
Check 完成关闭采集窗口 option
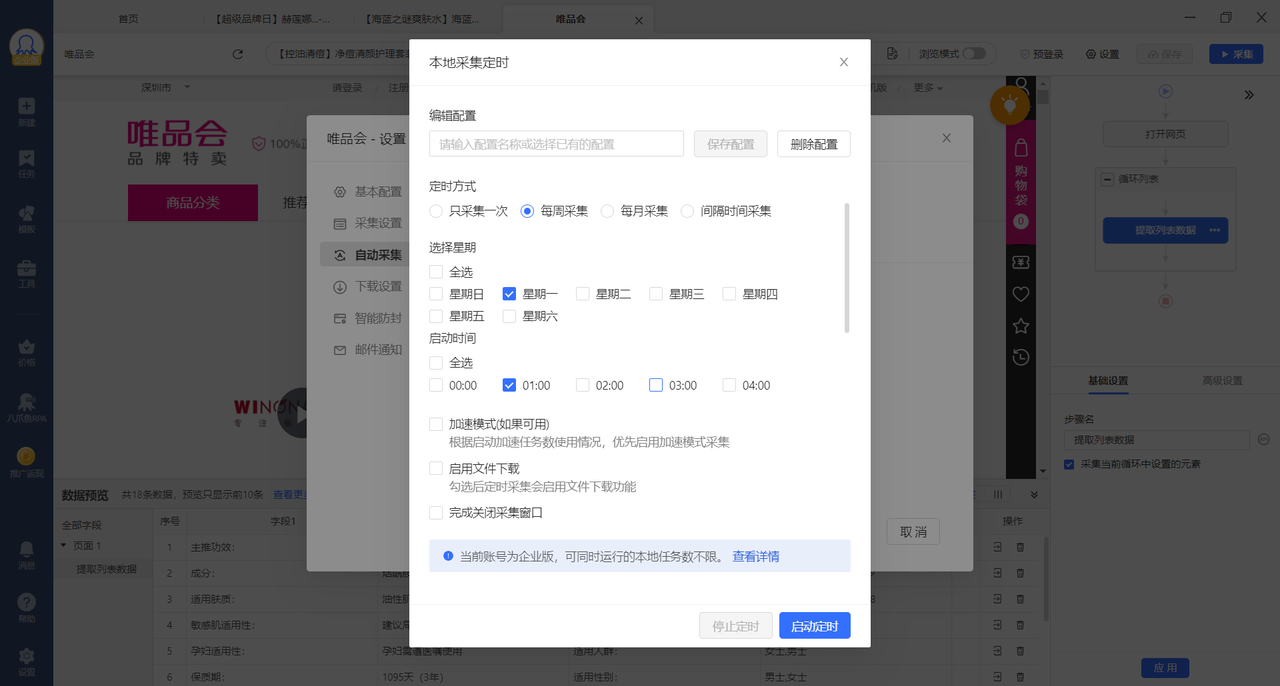click(436, 513)
